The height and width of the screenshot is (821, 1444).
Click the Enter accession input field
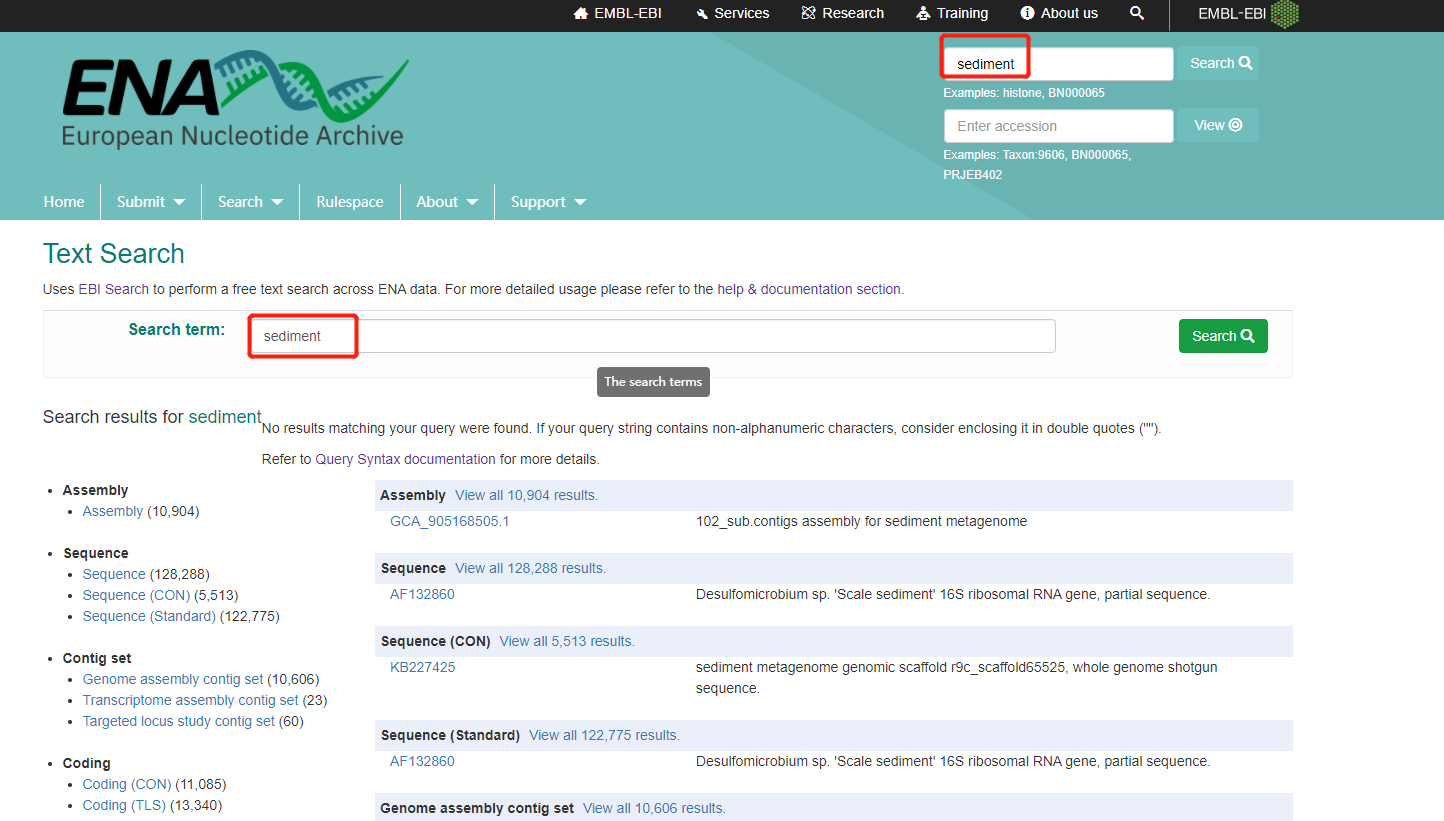point(1058,124)
